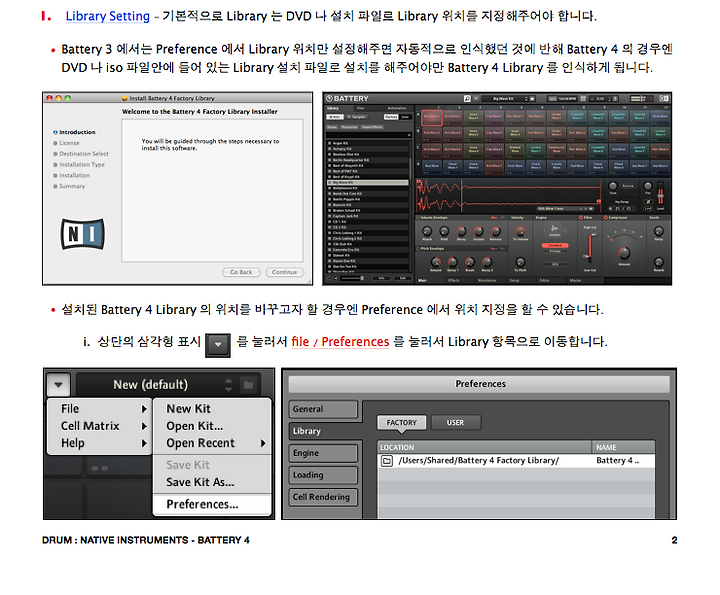
Task: Toggle the Volume Envelope on/off button
Action: (x=418, y=218)
